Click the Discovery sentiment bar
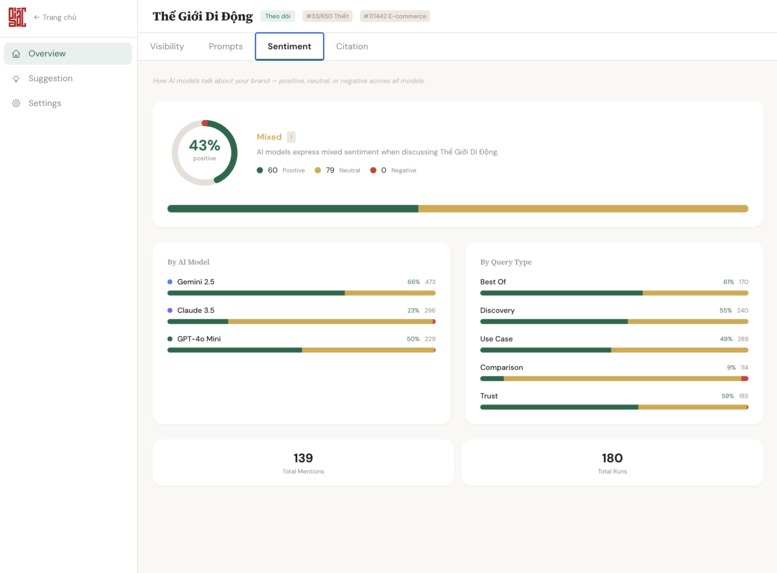The width and height of the screenshot is (777, 573). pyautogui.click(x=614, y=322)
